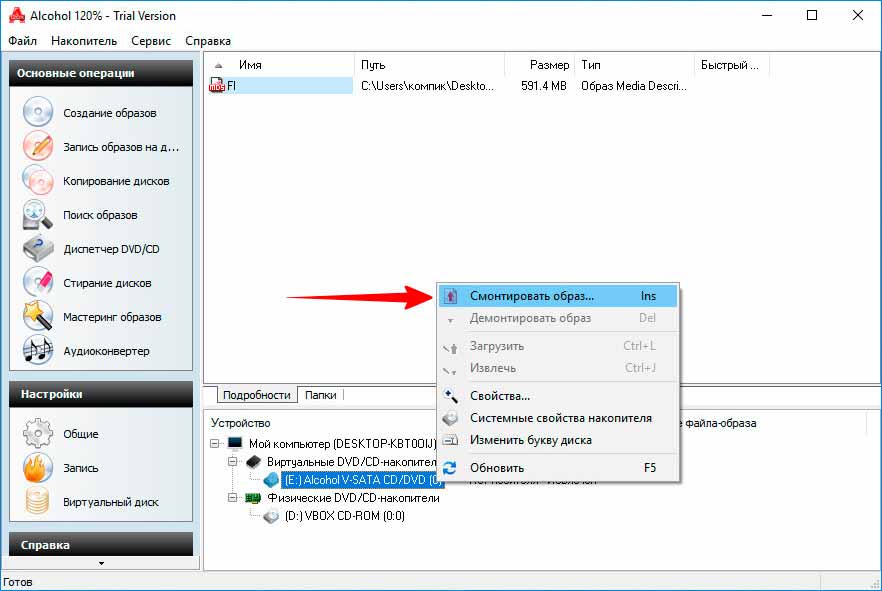Click the virtual DVD/CD drives group icon
Screen dimensions: 882x591
[254, 462]
